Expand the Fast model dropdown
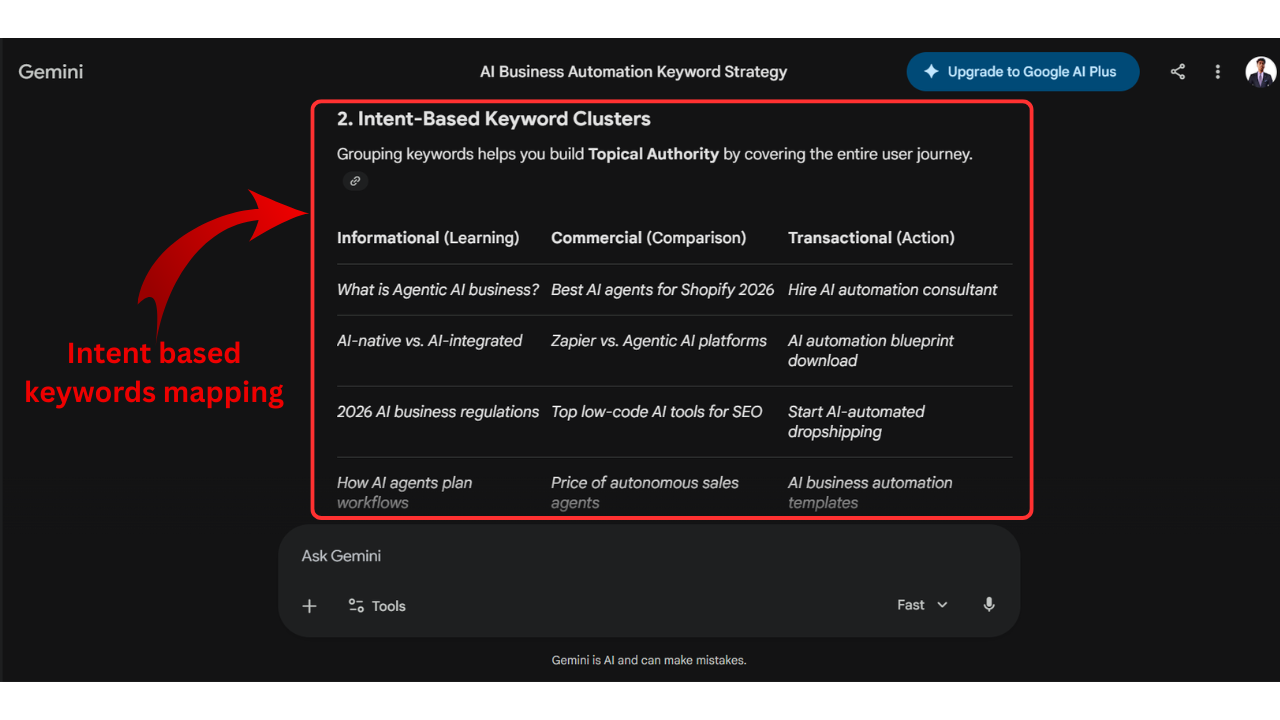 click(x=922, y=605)
